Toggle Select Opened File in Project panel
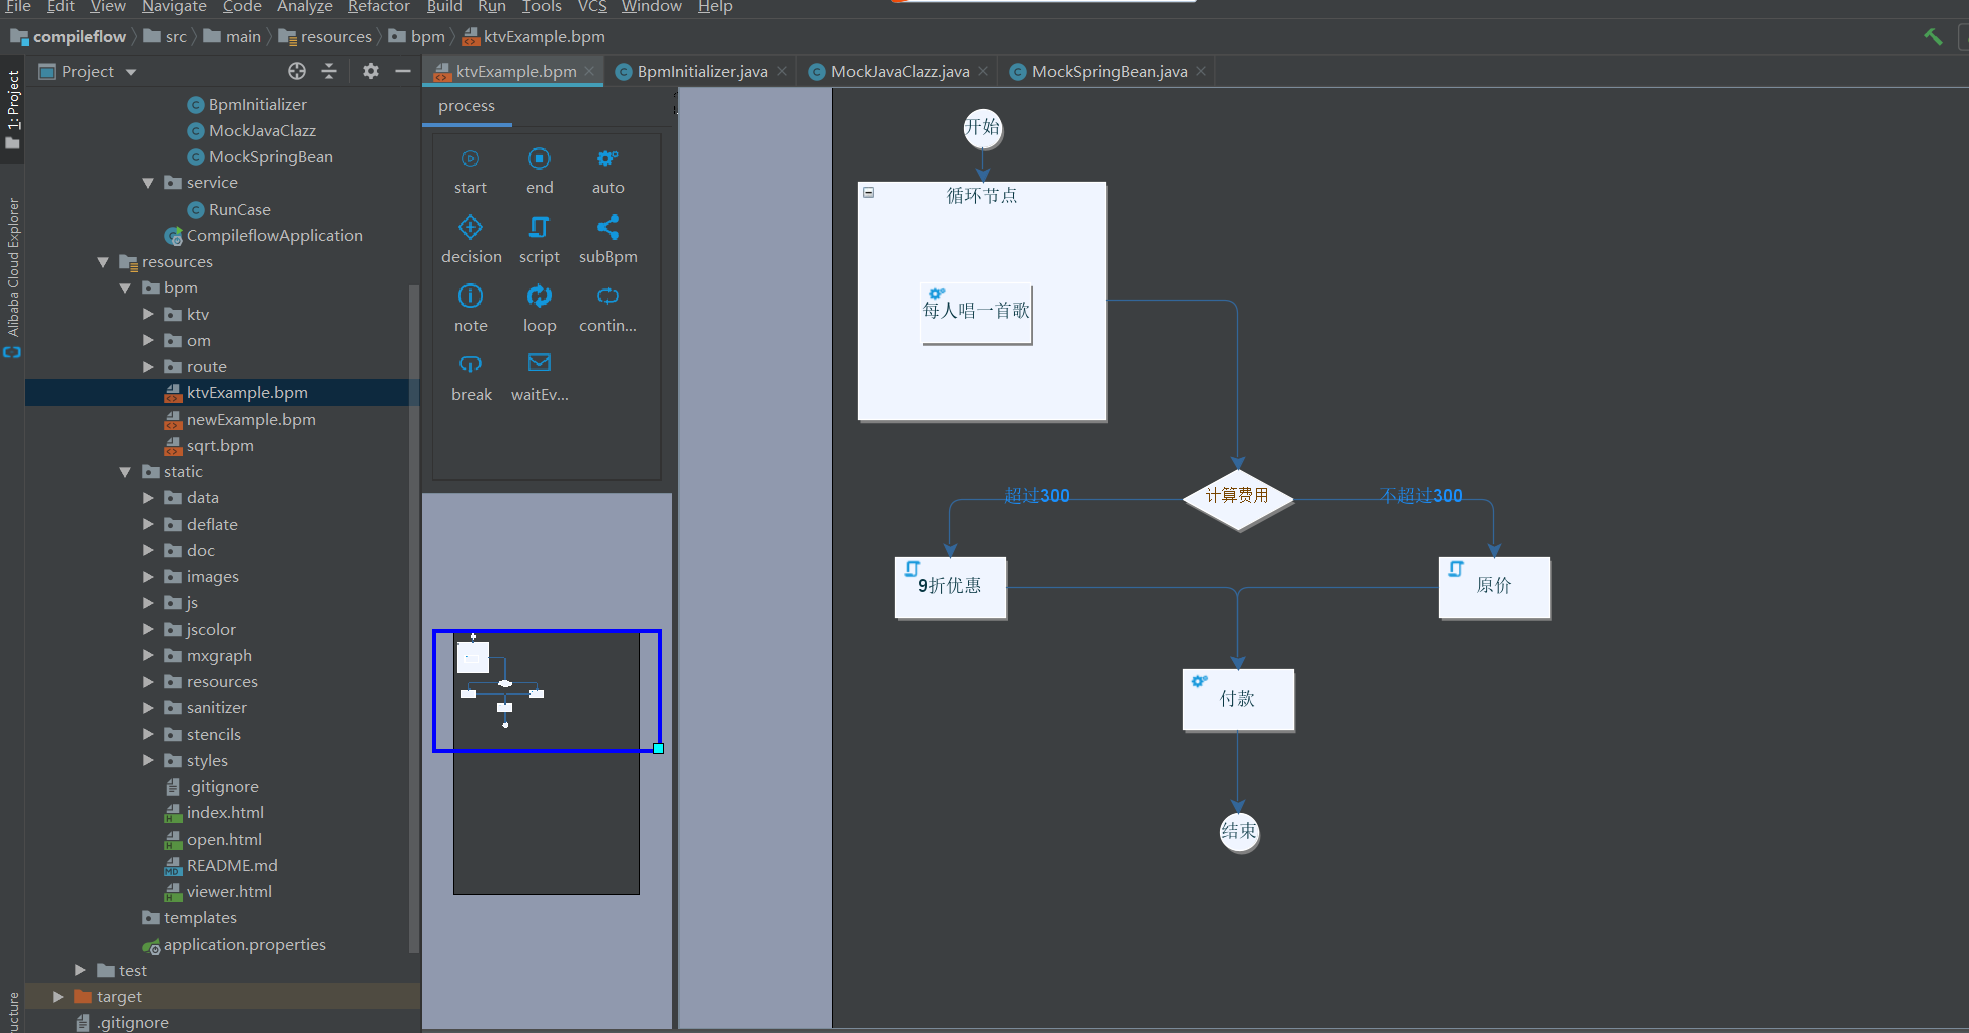1969x1033 pixels. 296,71
